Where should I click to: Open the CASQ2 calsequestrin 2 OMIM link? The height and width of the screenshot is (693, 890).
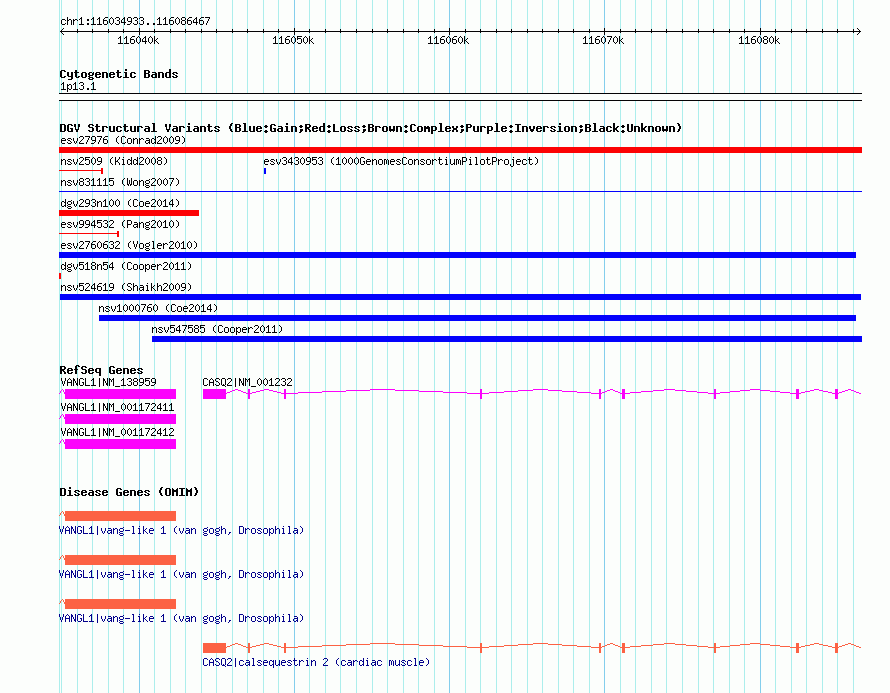[316, 662]
